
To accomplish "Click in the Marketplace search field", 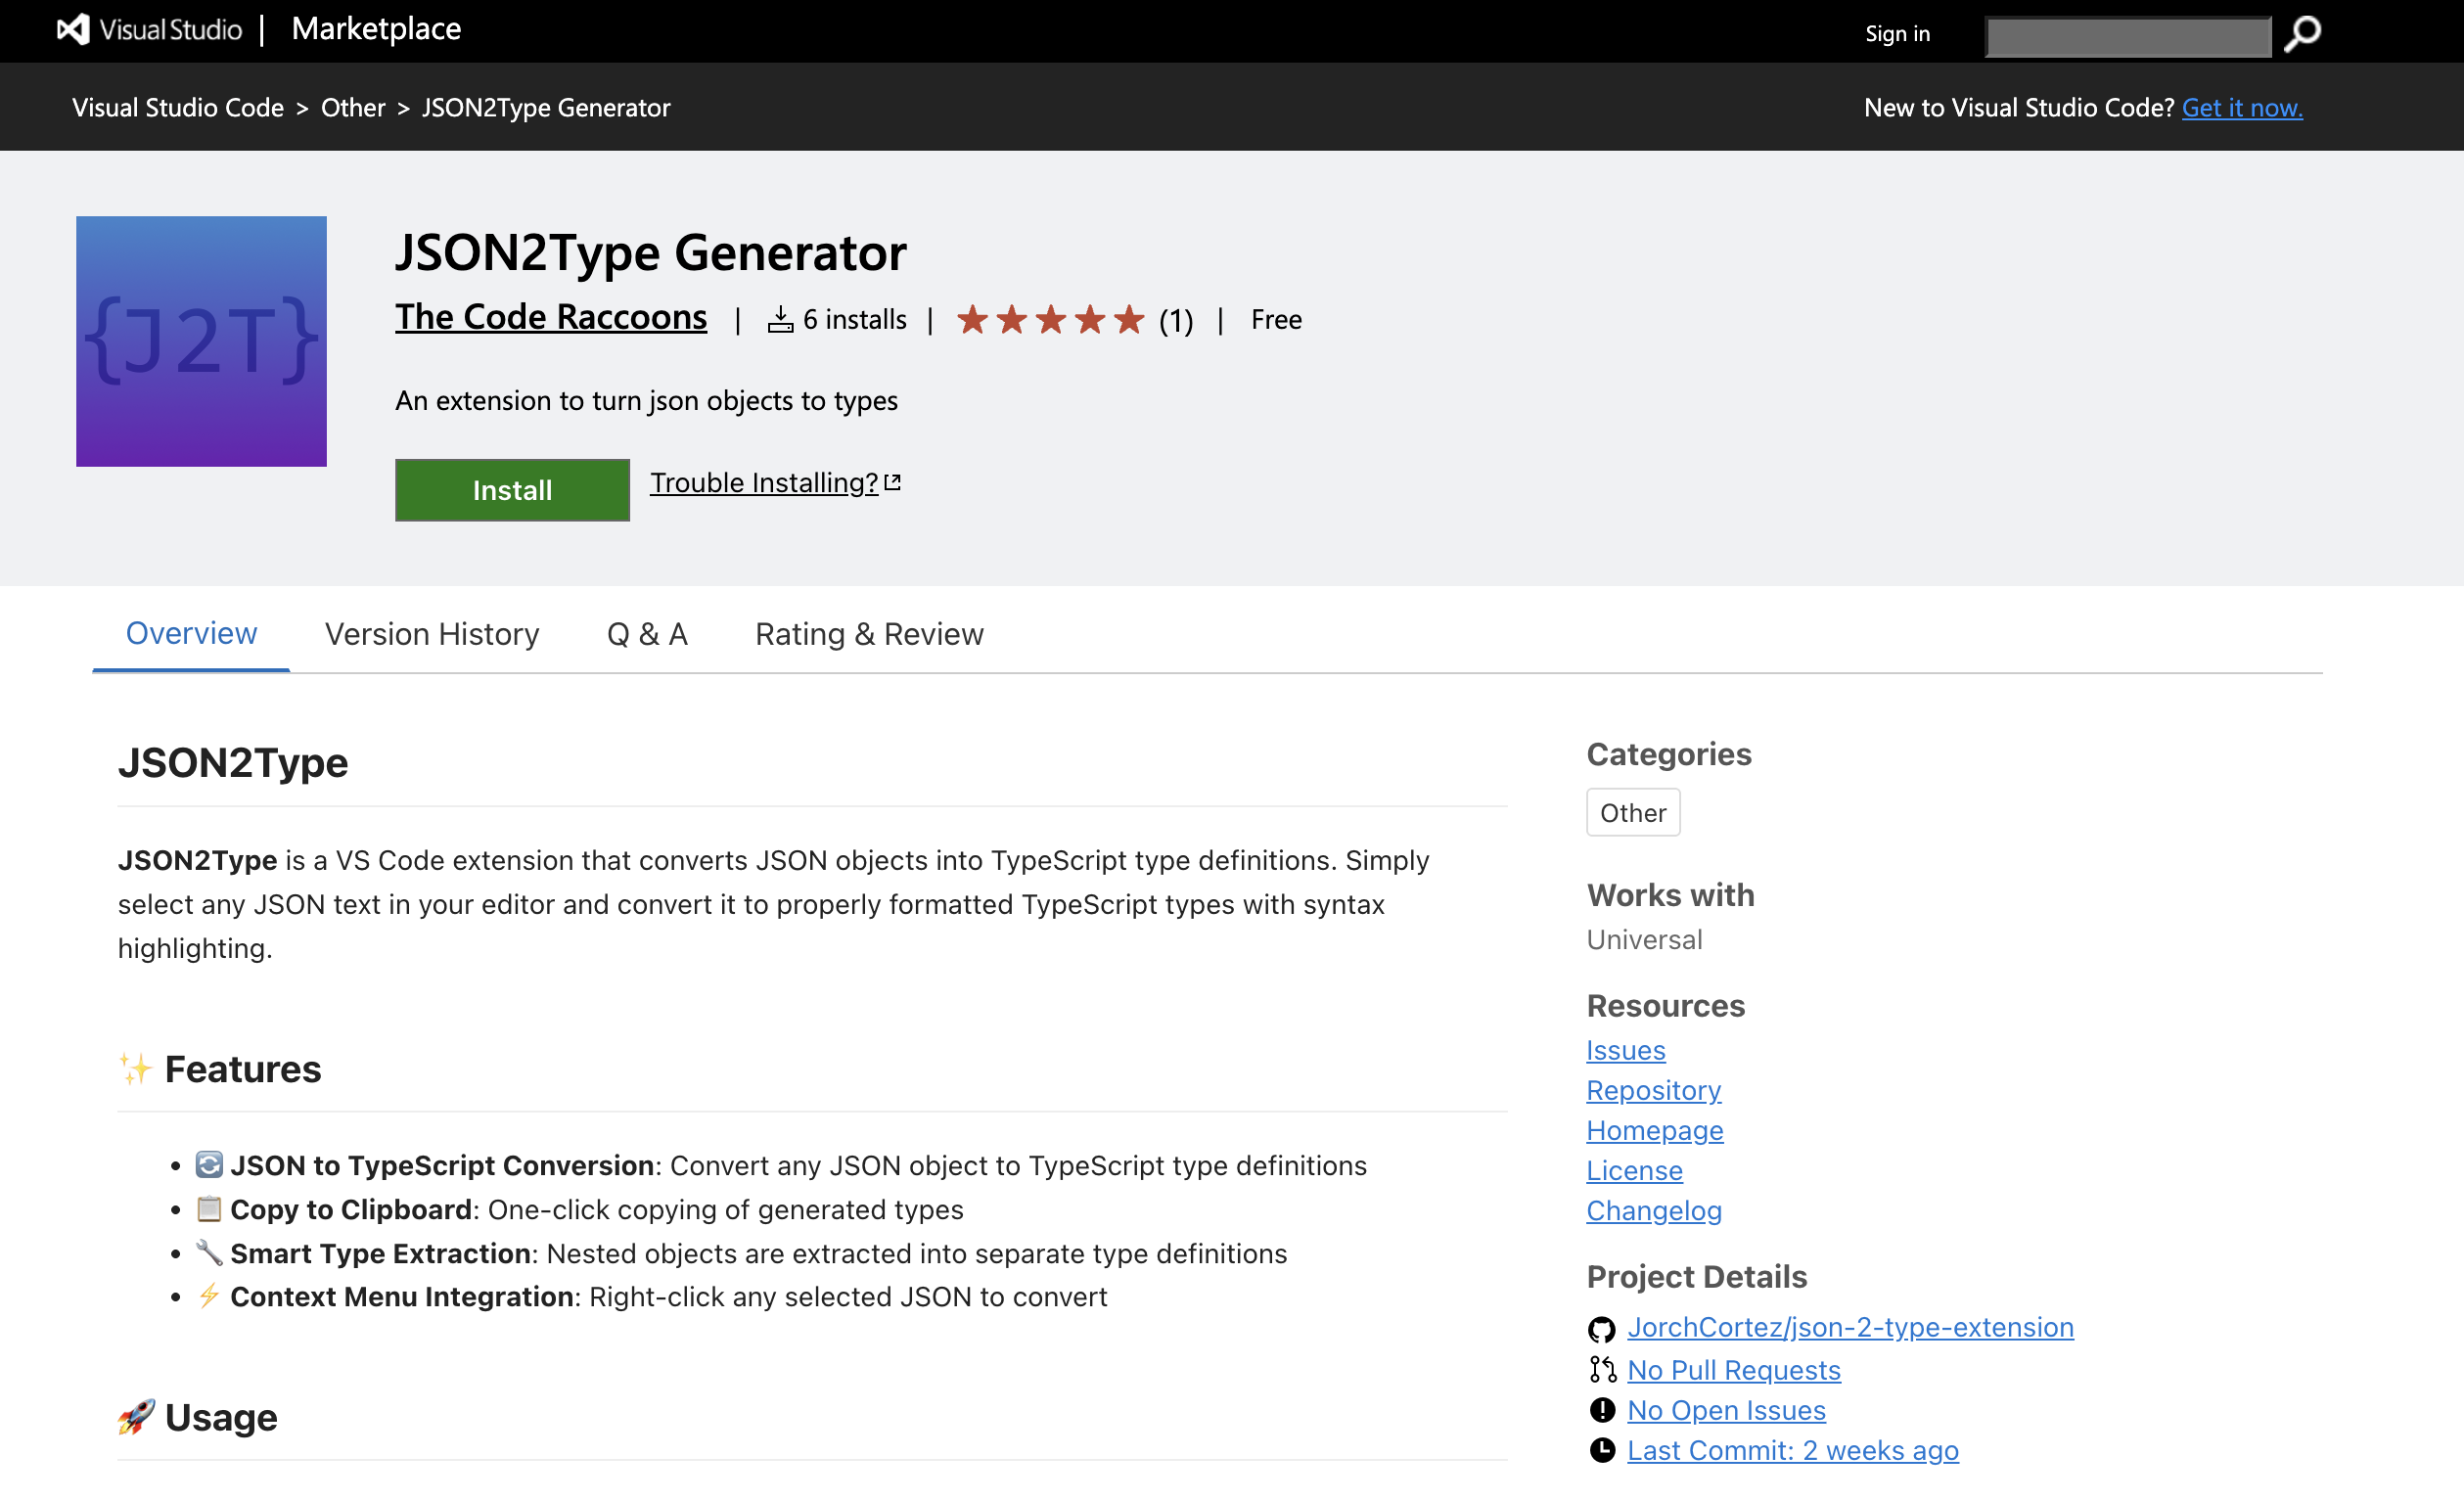I will pyautogui.click(x=2127, y=37).
